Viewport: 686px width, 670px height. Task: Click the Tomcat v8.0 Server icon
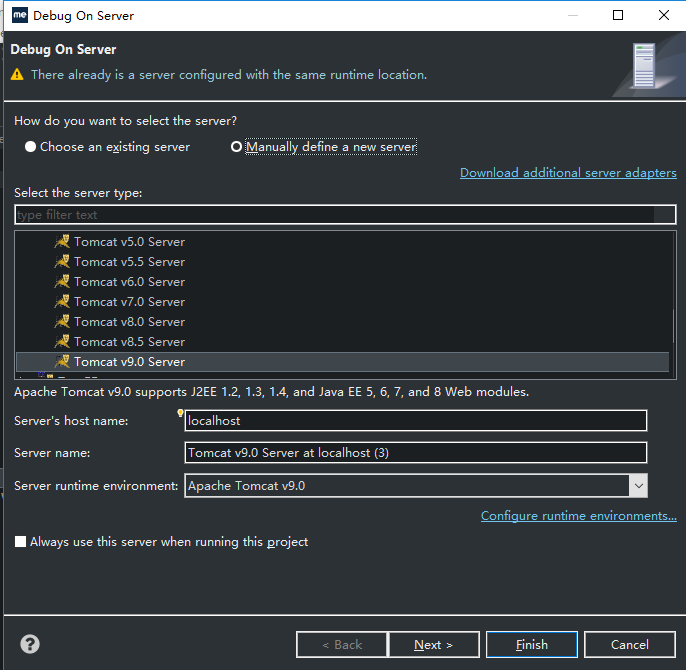(x=62, y=322)
